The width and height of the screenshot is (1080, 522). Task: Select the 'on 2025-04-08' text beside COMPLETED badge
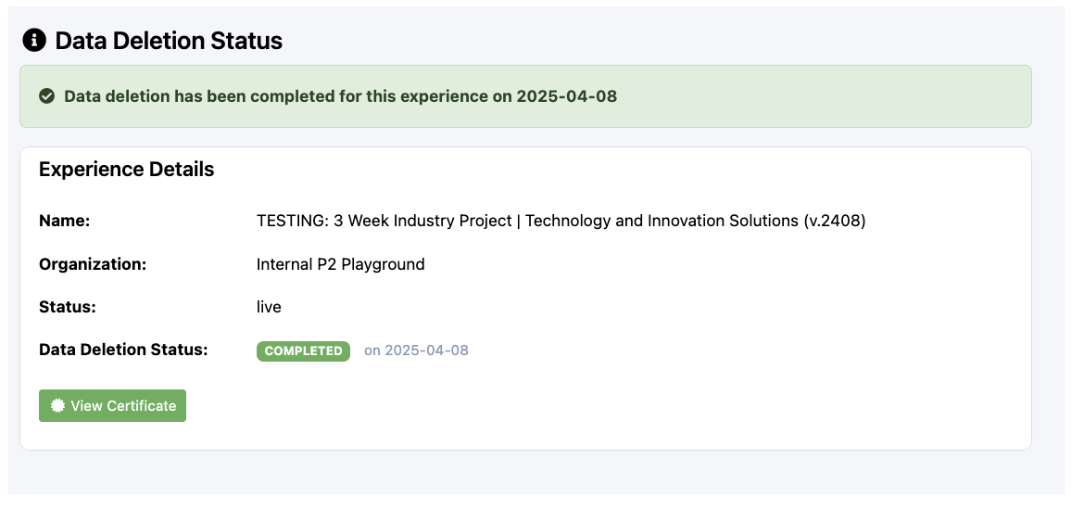coord(416,351)
